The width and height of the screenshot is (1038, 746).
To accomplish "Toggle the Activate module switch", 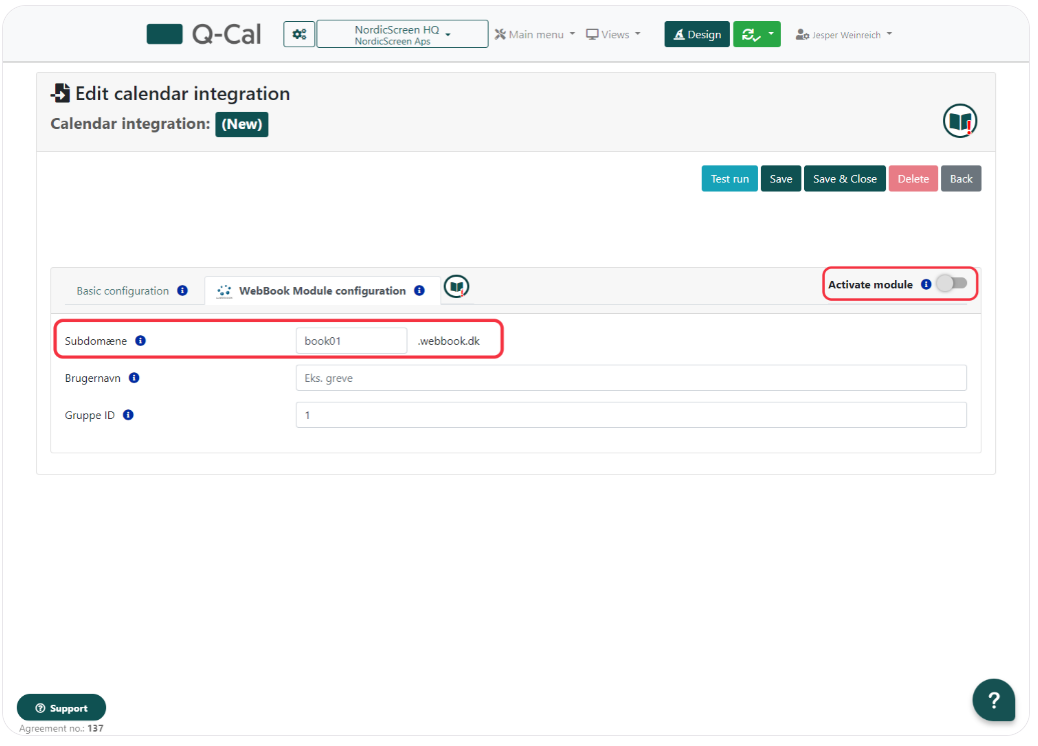I will click(952, 283).
